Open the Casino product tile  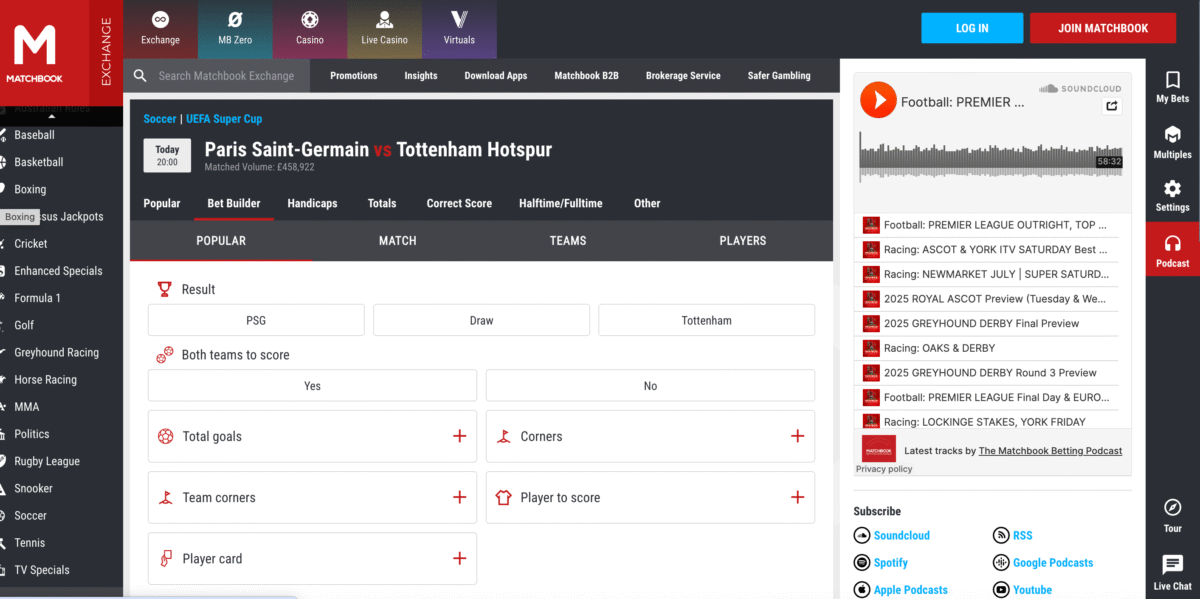click(x=310, y=29)
